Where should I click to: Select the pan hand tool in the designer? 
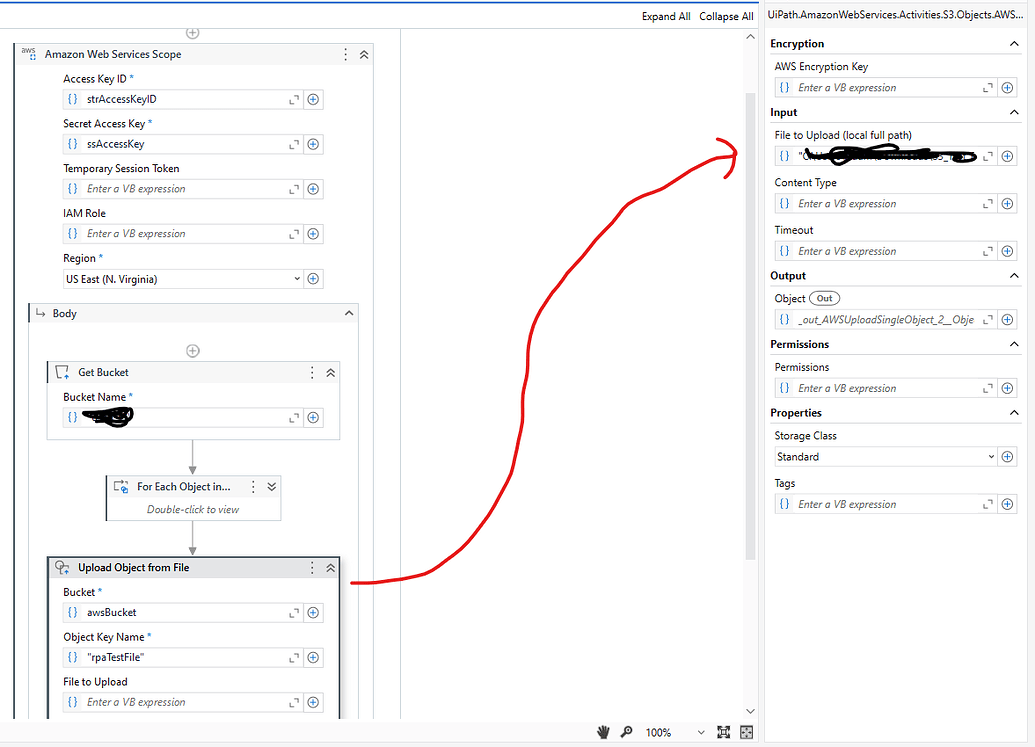tap(605, 731)
